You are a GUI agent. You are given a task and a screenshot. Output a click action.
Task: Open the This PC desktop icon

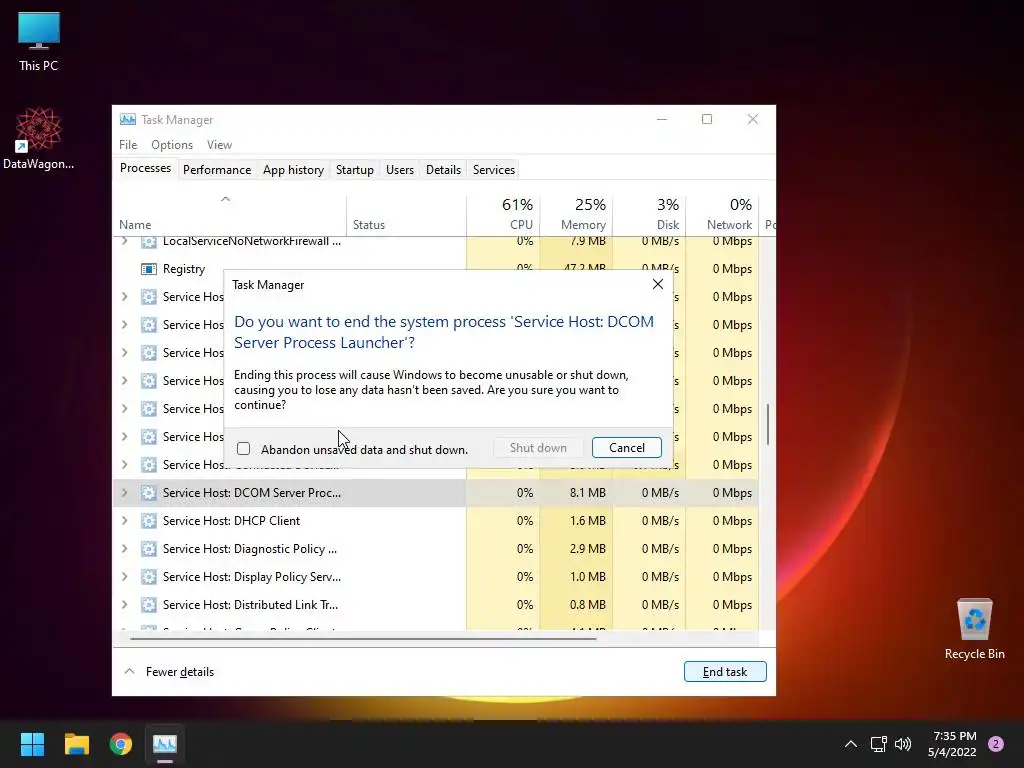39,42
